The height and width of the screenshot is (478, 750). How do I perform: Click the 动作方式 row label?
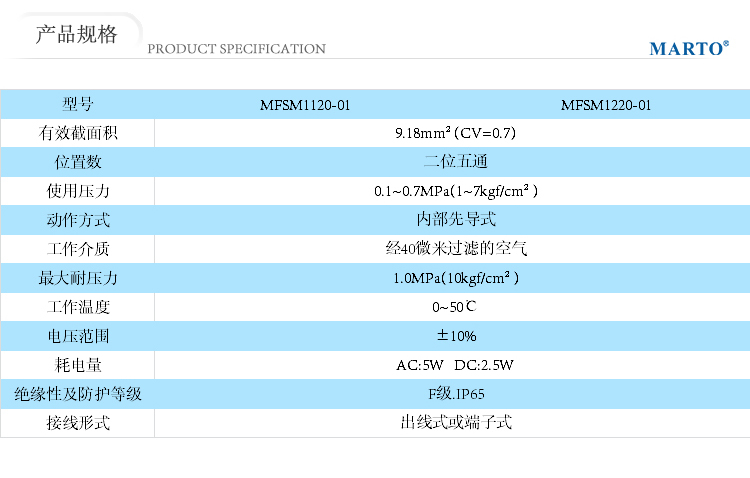(x=78, y=220)
